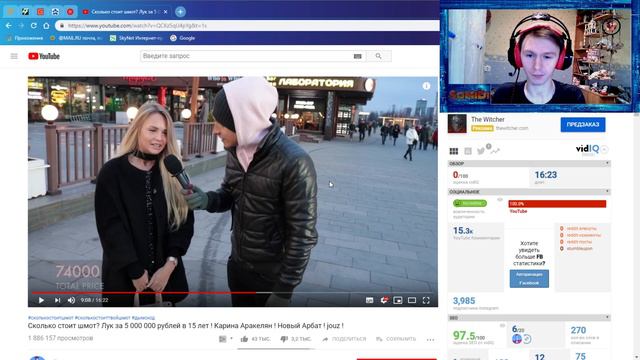Open a new browser tab
The width and height of the screenshot is (640, 360).
180,11
